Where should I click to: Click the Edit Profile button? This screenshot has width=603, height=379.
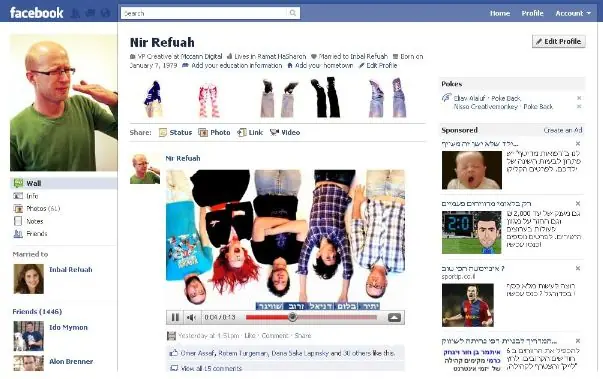[559, 41]
